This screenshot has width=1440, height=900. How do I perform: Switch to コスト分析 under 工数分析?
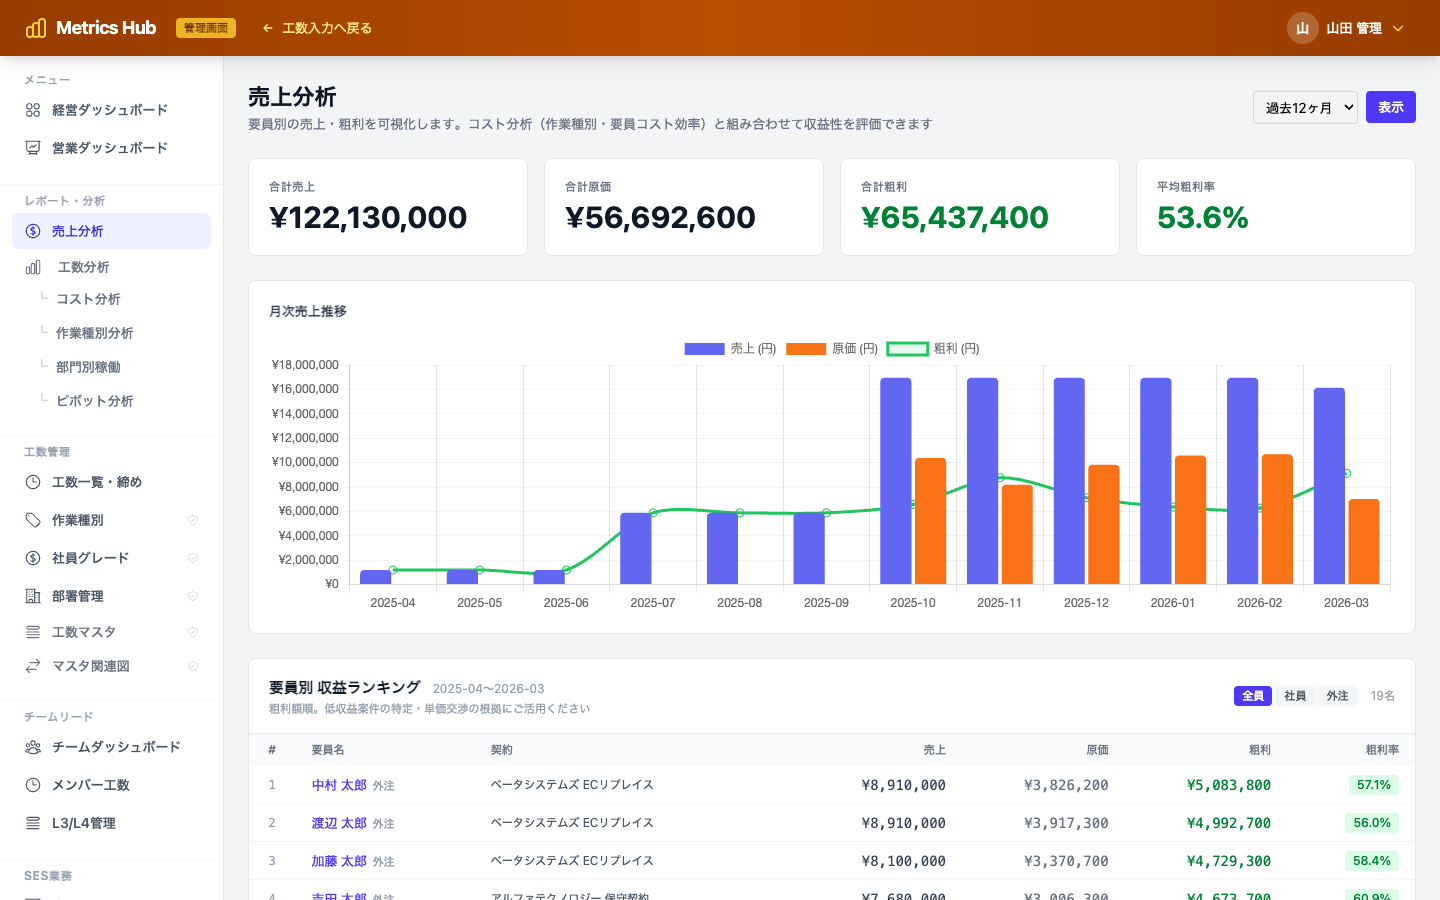click(89, 299)
